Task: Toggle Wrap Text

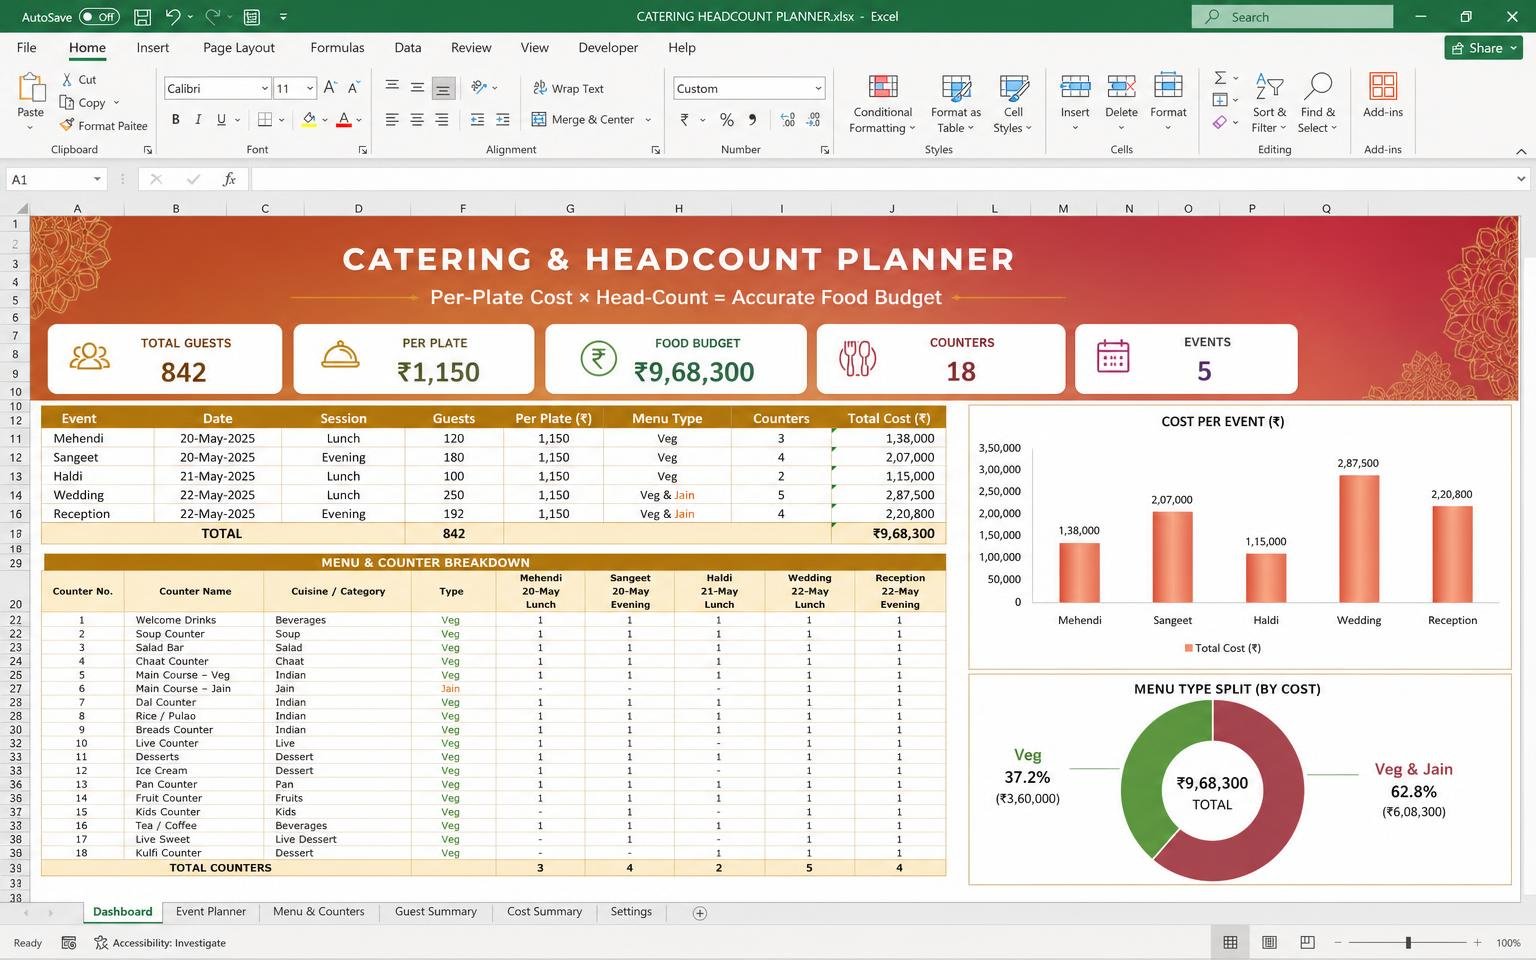Action: click(568, 88)
